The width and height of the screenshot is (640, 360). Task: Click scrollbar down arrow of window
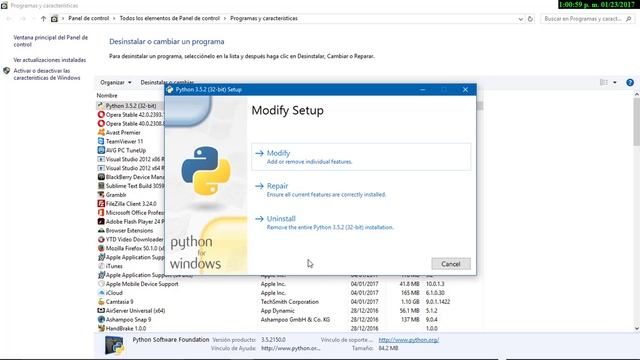[636, 329]
